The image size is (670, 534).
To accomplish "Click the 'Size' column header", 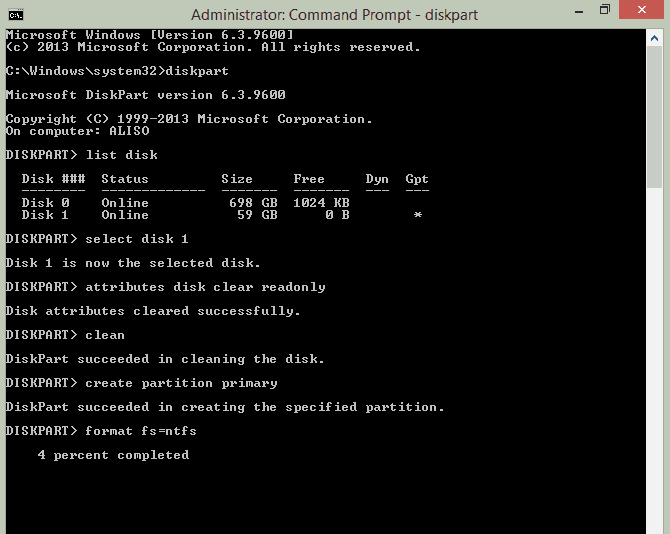I will pyautogui.click(x=237, y=179).
